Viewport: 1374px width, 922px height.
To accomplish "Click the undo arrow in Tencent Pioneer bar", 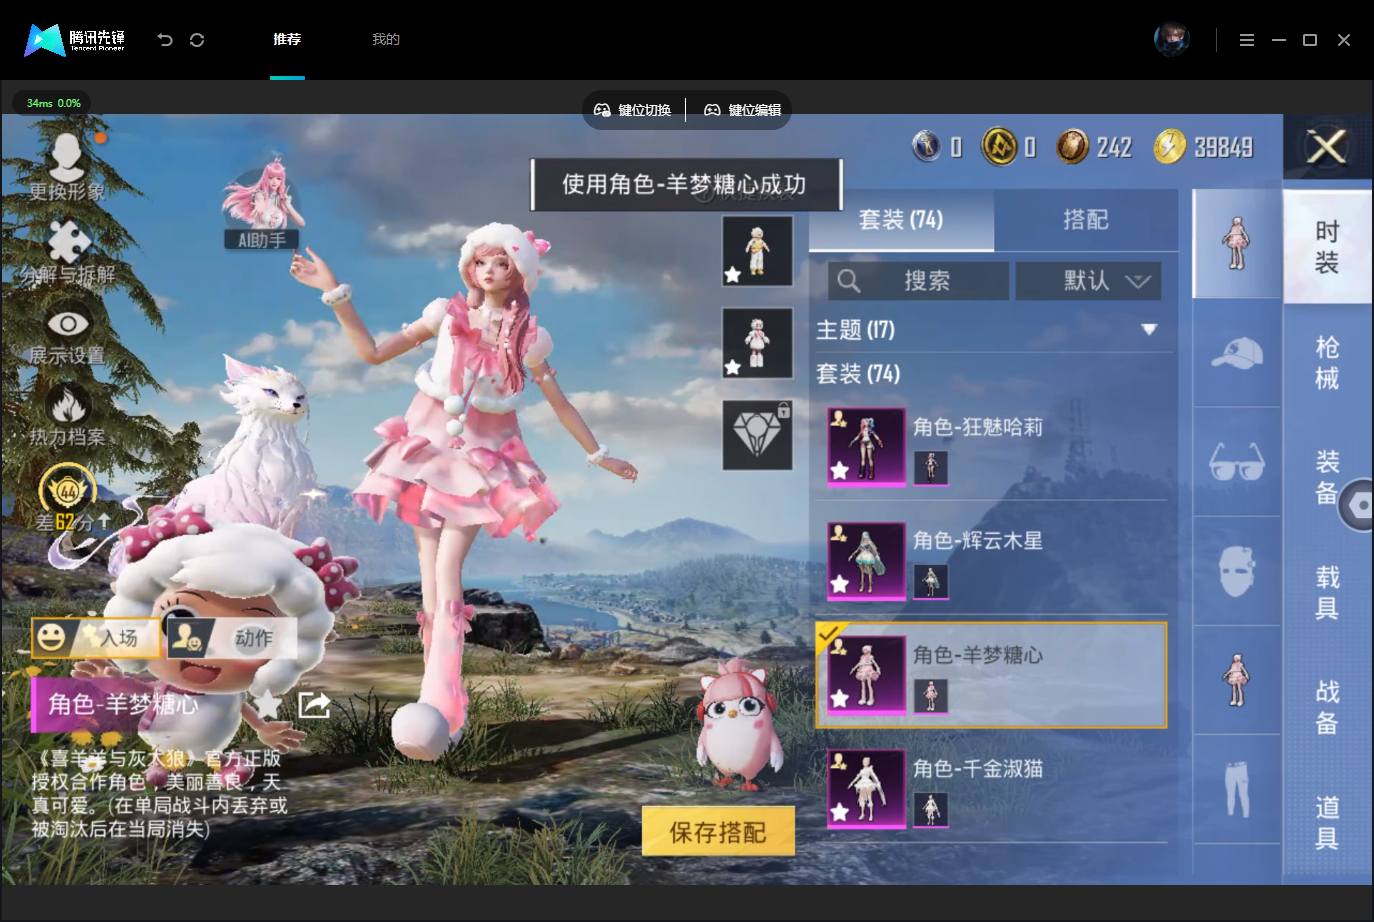I will (x=165, y=40).
